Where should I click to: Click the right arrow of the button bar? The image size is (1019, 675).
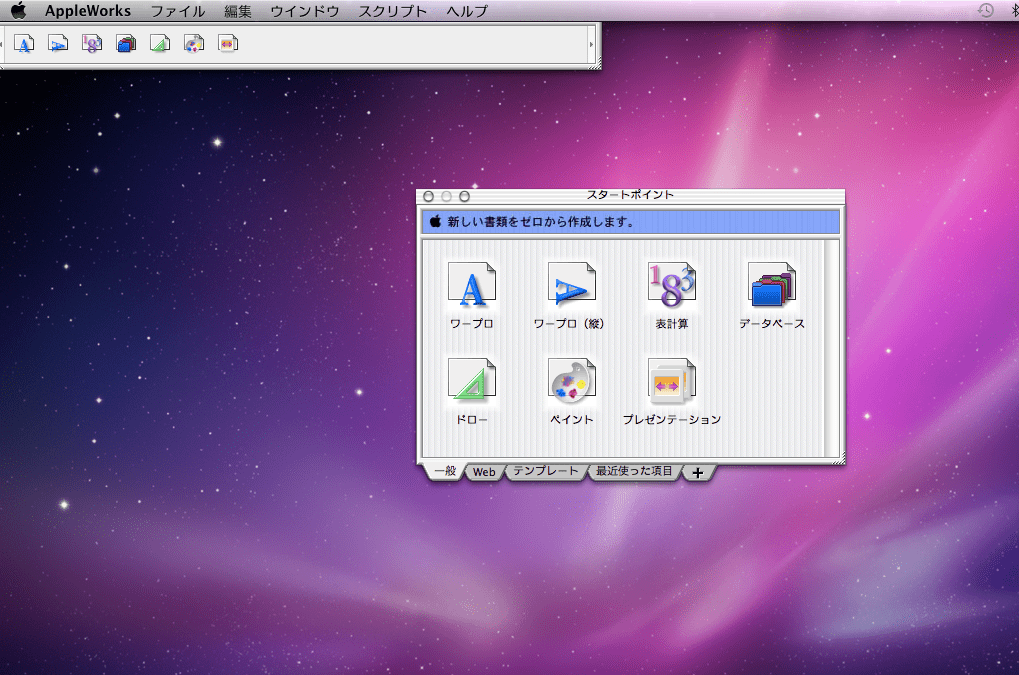[591, 44]
